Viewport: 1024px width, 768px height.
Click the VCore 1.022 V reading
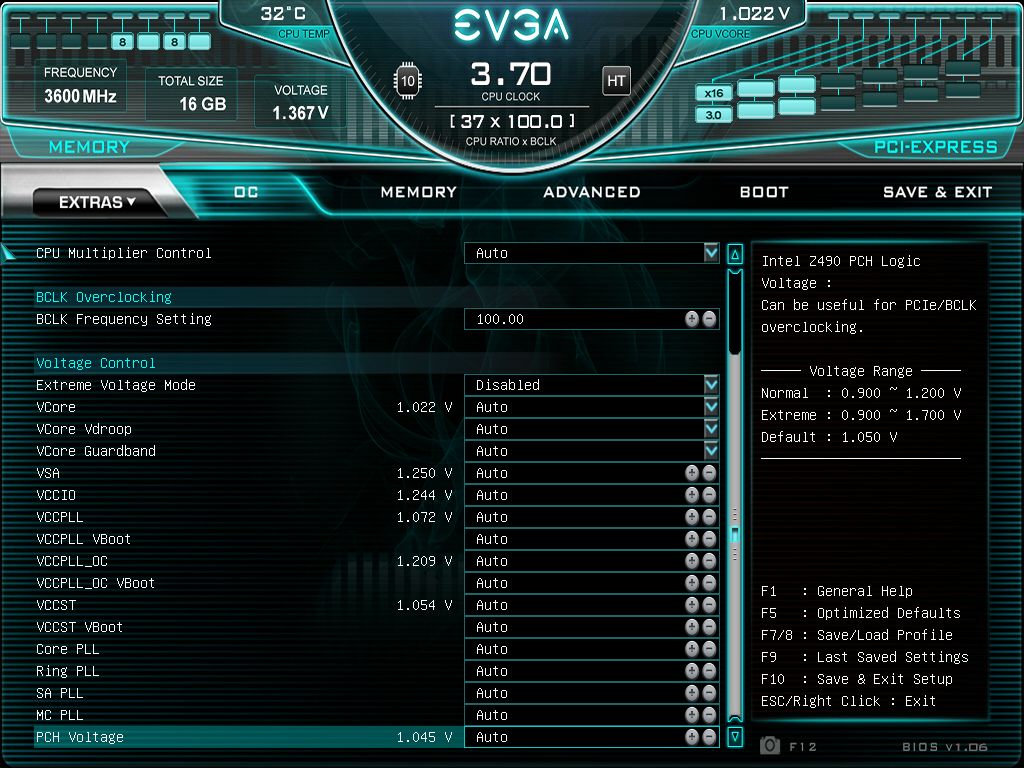pos(424,407)
